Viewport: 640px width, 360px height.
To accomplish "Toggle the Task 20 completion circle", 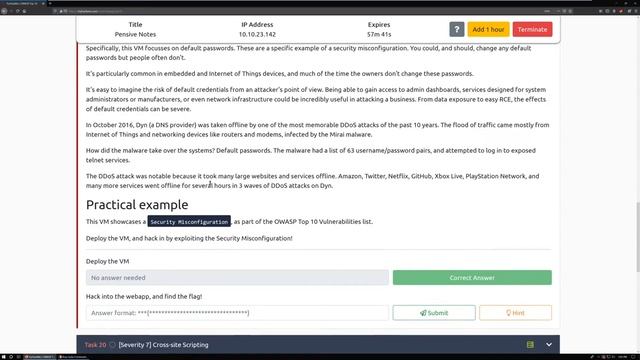I will click(x=112, y=345).
